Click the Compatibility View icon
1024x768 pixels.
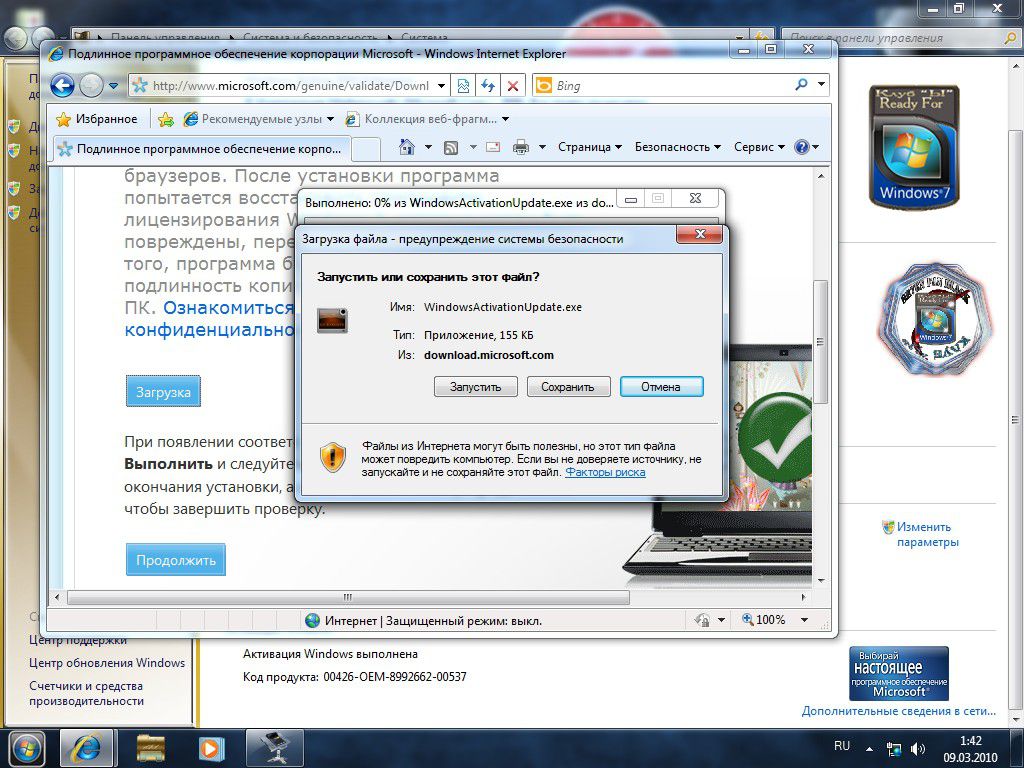tap(463, 86)
